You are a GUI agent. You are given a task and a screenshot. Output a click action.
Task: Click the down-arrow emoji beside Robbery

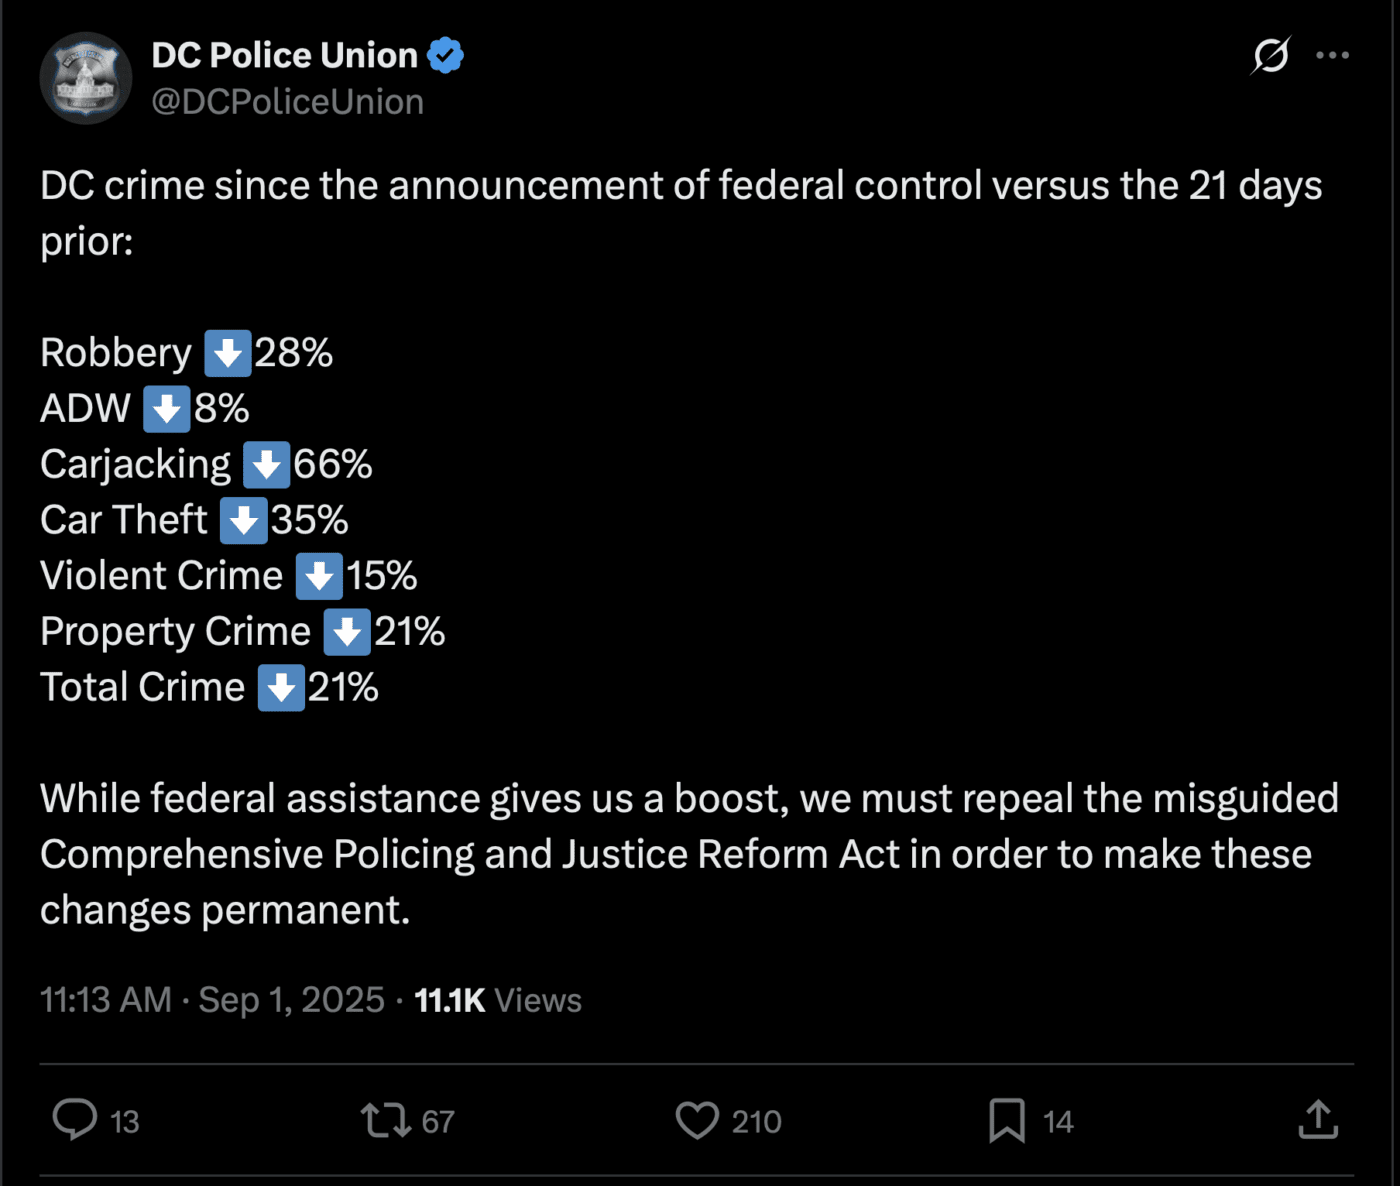coord(227,353)
